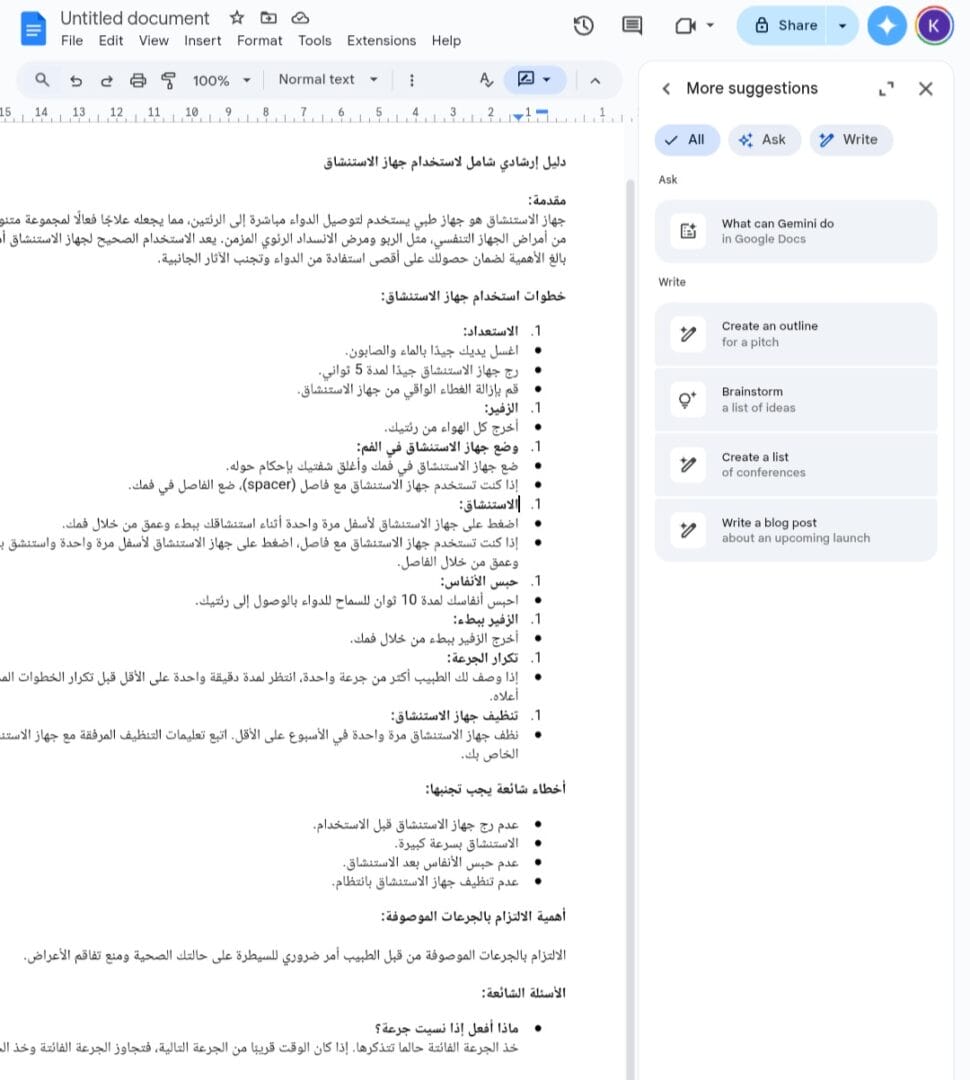Click the Share button
This screenshot has height=1080, width=970.
coord(786,26)
